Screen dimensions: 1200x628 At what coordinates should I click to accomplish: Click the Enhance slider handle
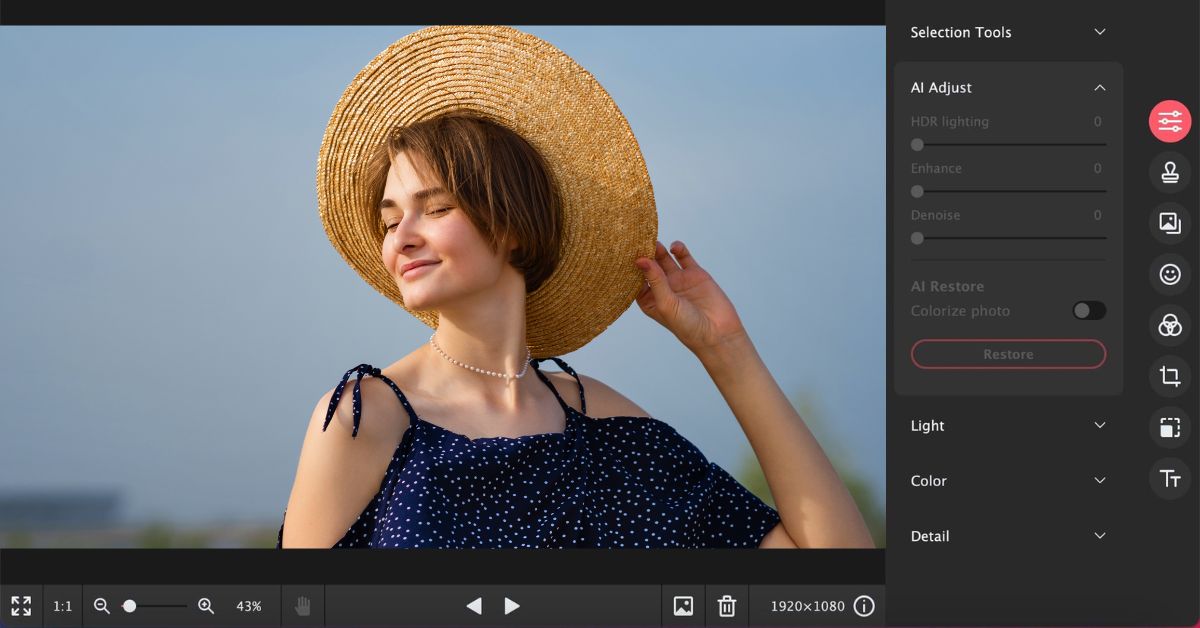[917, 191]
